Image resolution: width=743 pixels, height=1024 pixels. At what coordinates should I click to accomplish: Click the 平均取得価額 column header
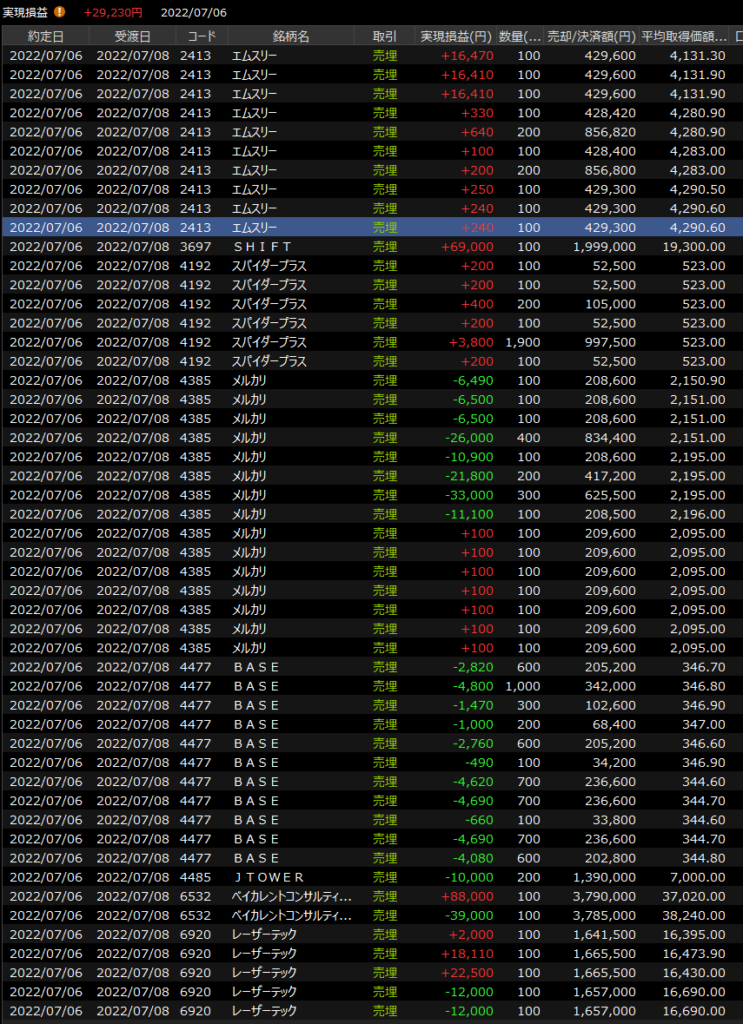684,36
